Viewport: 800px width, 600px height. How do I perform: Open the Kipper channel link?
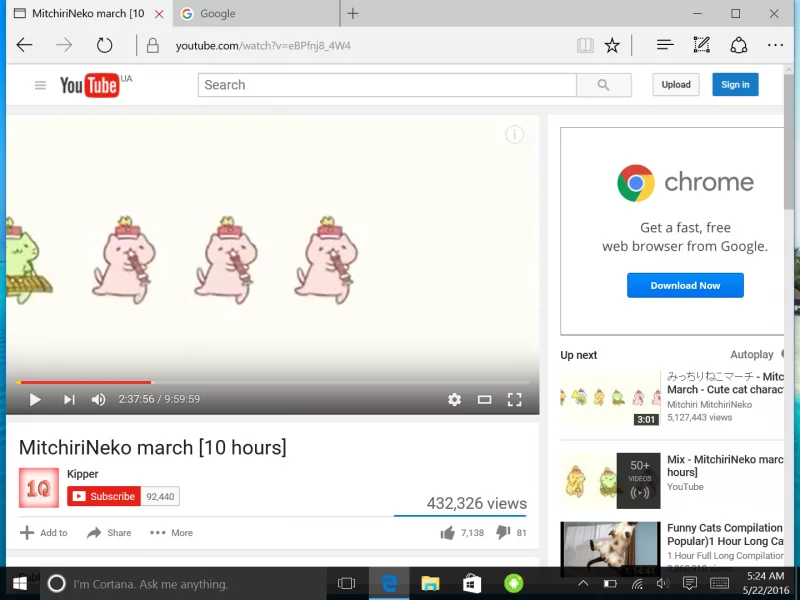click(83, 474)
